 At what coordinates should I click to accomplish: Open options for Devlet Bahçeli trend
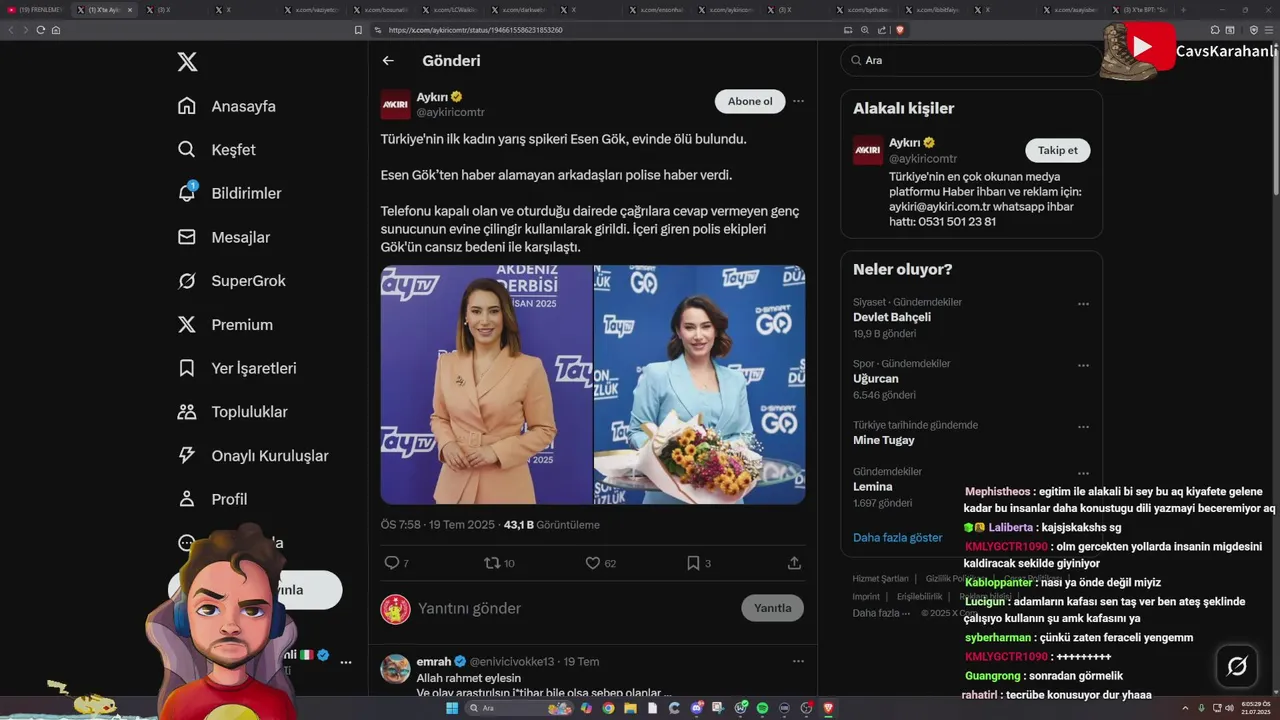coord(1083,304)
